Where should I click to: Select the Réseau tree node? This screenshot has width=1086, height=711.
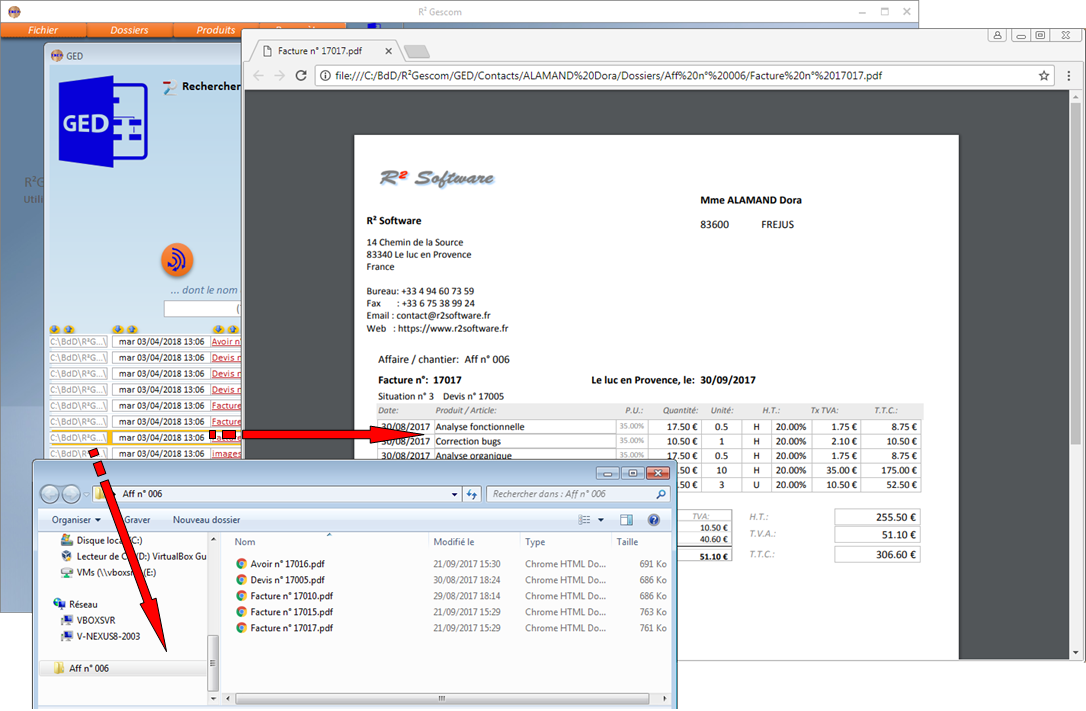[76, 604]
